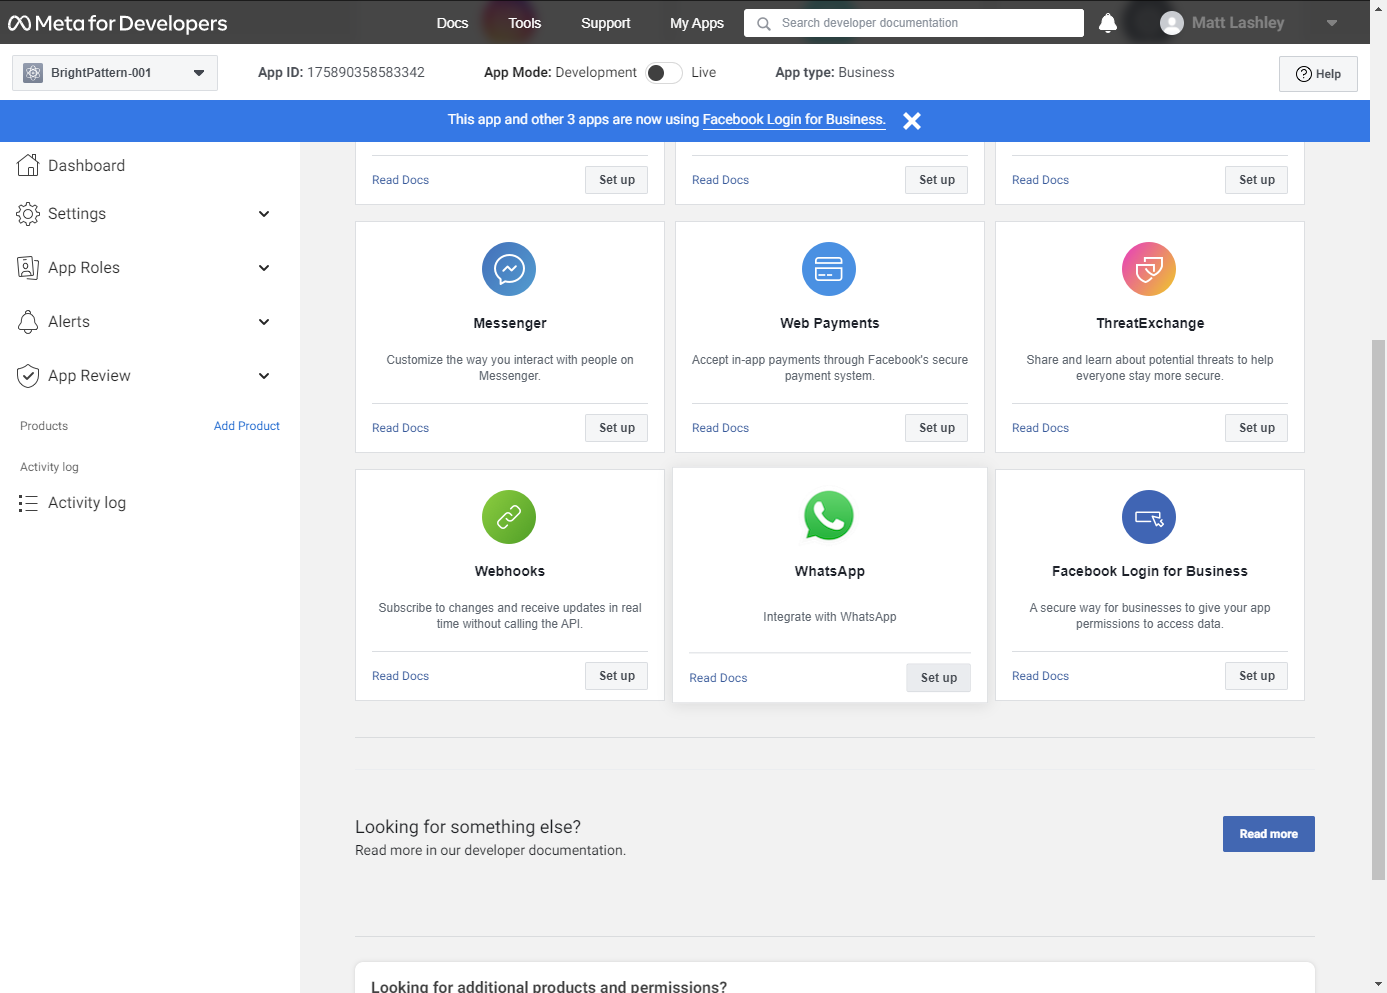This screenshot has height=993, width=1387.
Task: Read Docs for ThreatExchange
Action: [1040, 428]
